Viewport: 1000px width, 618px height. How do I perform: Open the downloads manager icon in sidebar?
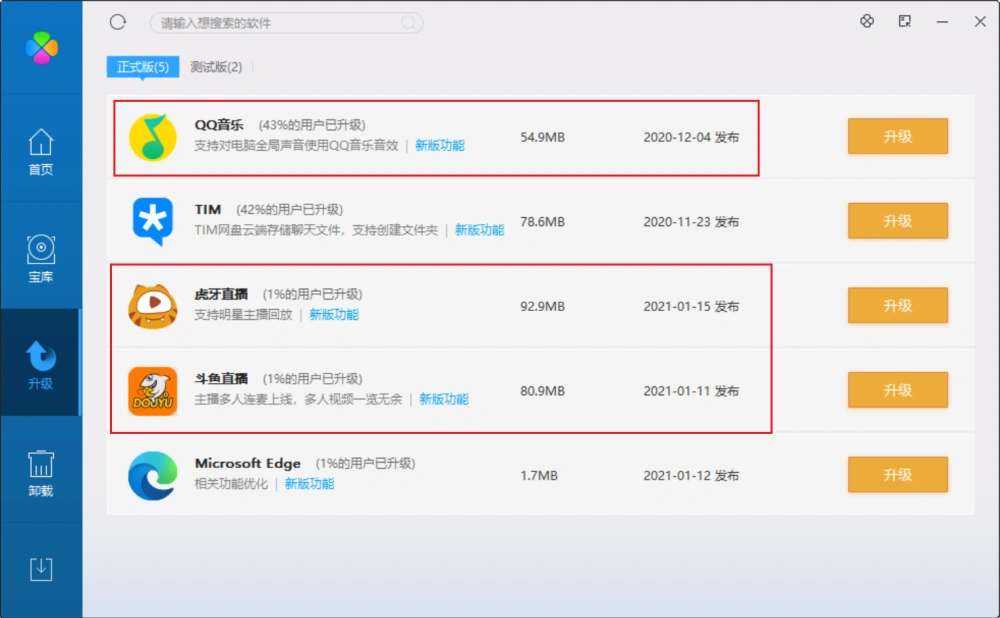coord(41,569)
